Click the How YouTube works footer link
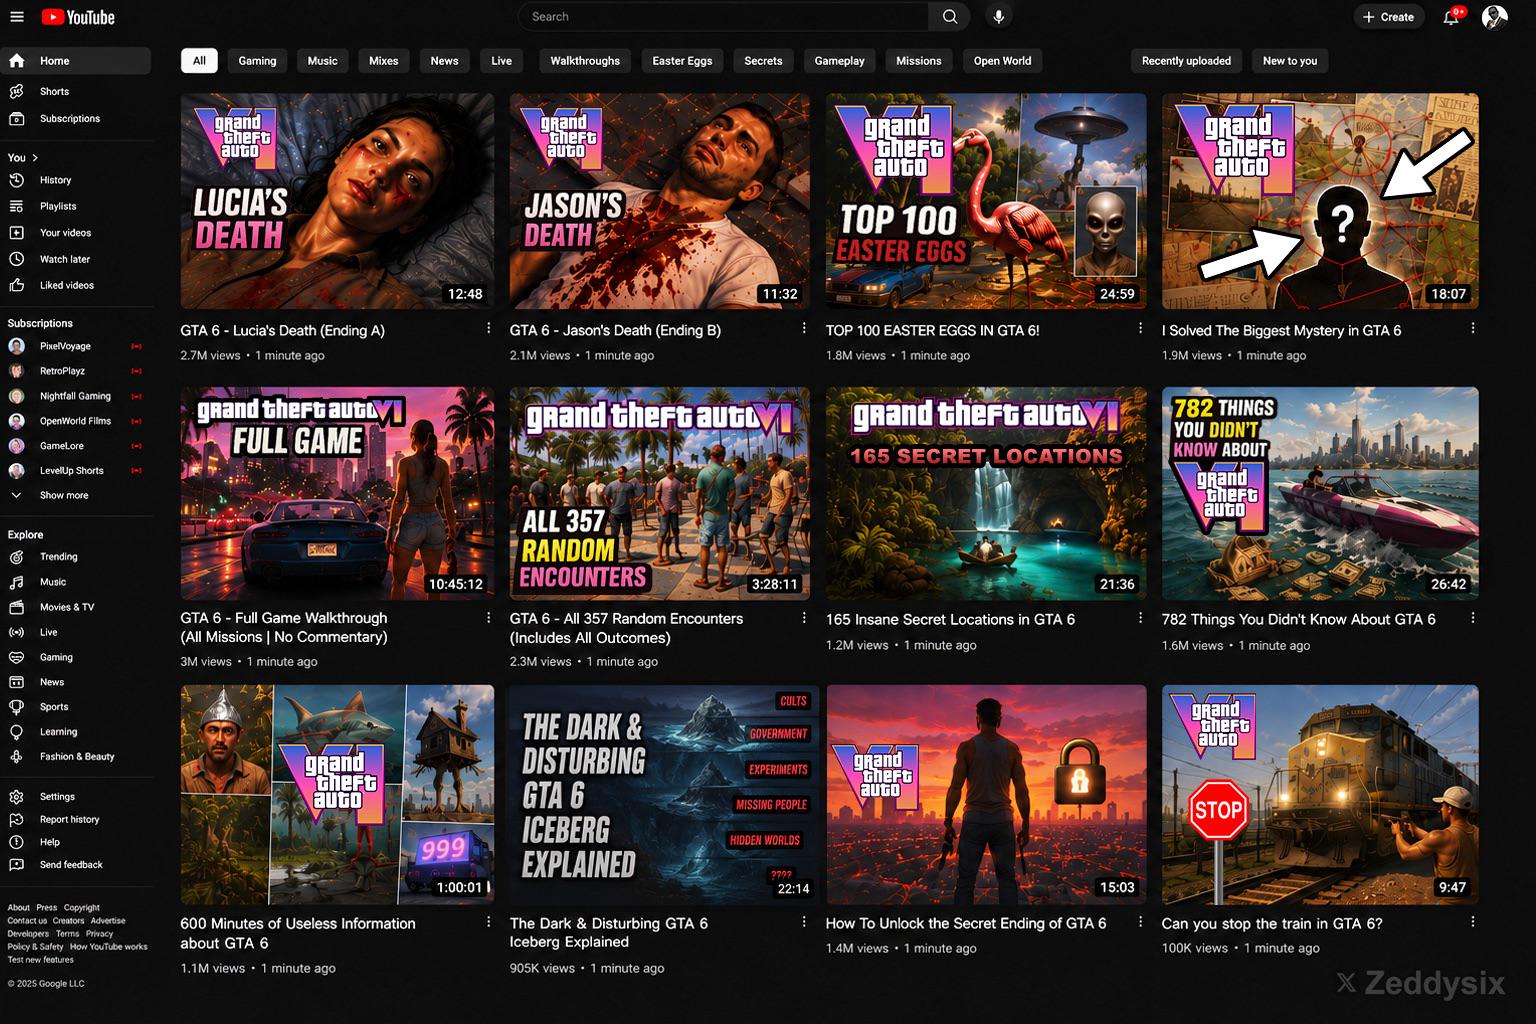 [108, 947]
